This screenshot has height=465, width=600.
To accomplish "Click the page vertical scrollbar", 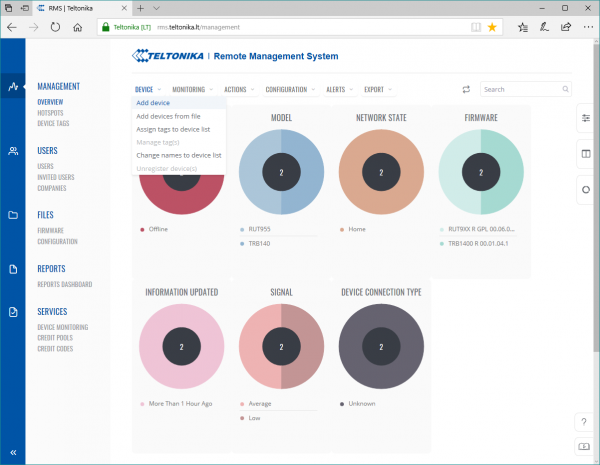I will 596,199.
